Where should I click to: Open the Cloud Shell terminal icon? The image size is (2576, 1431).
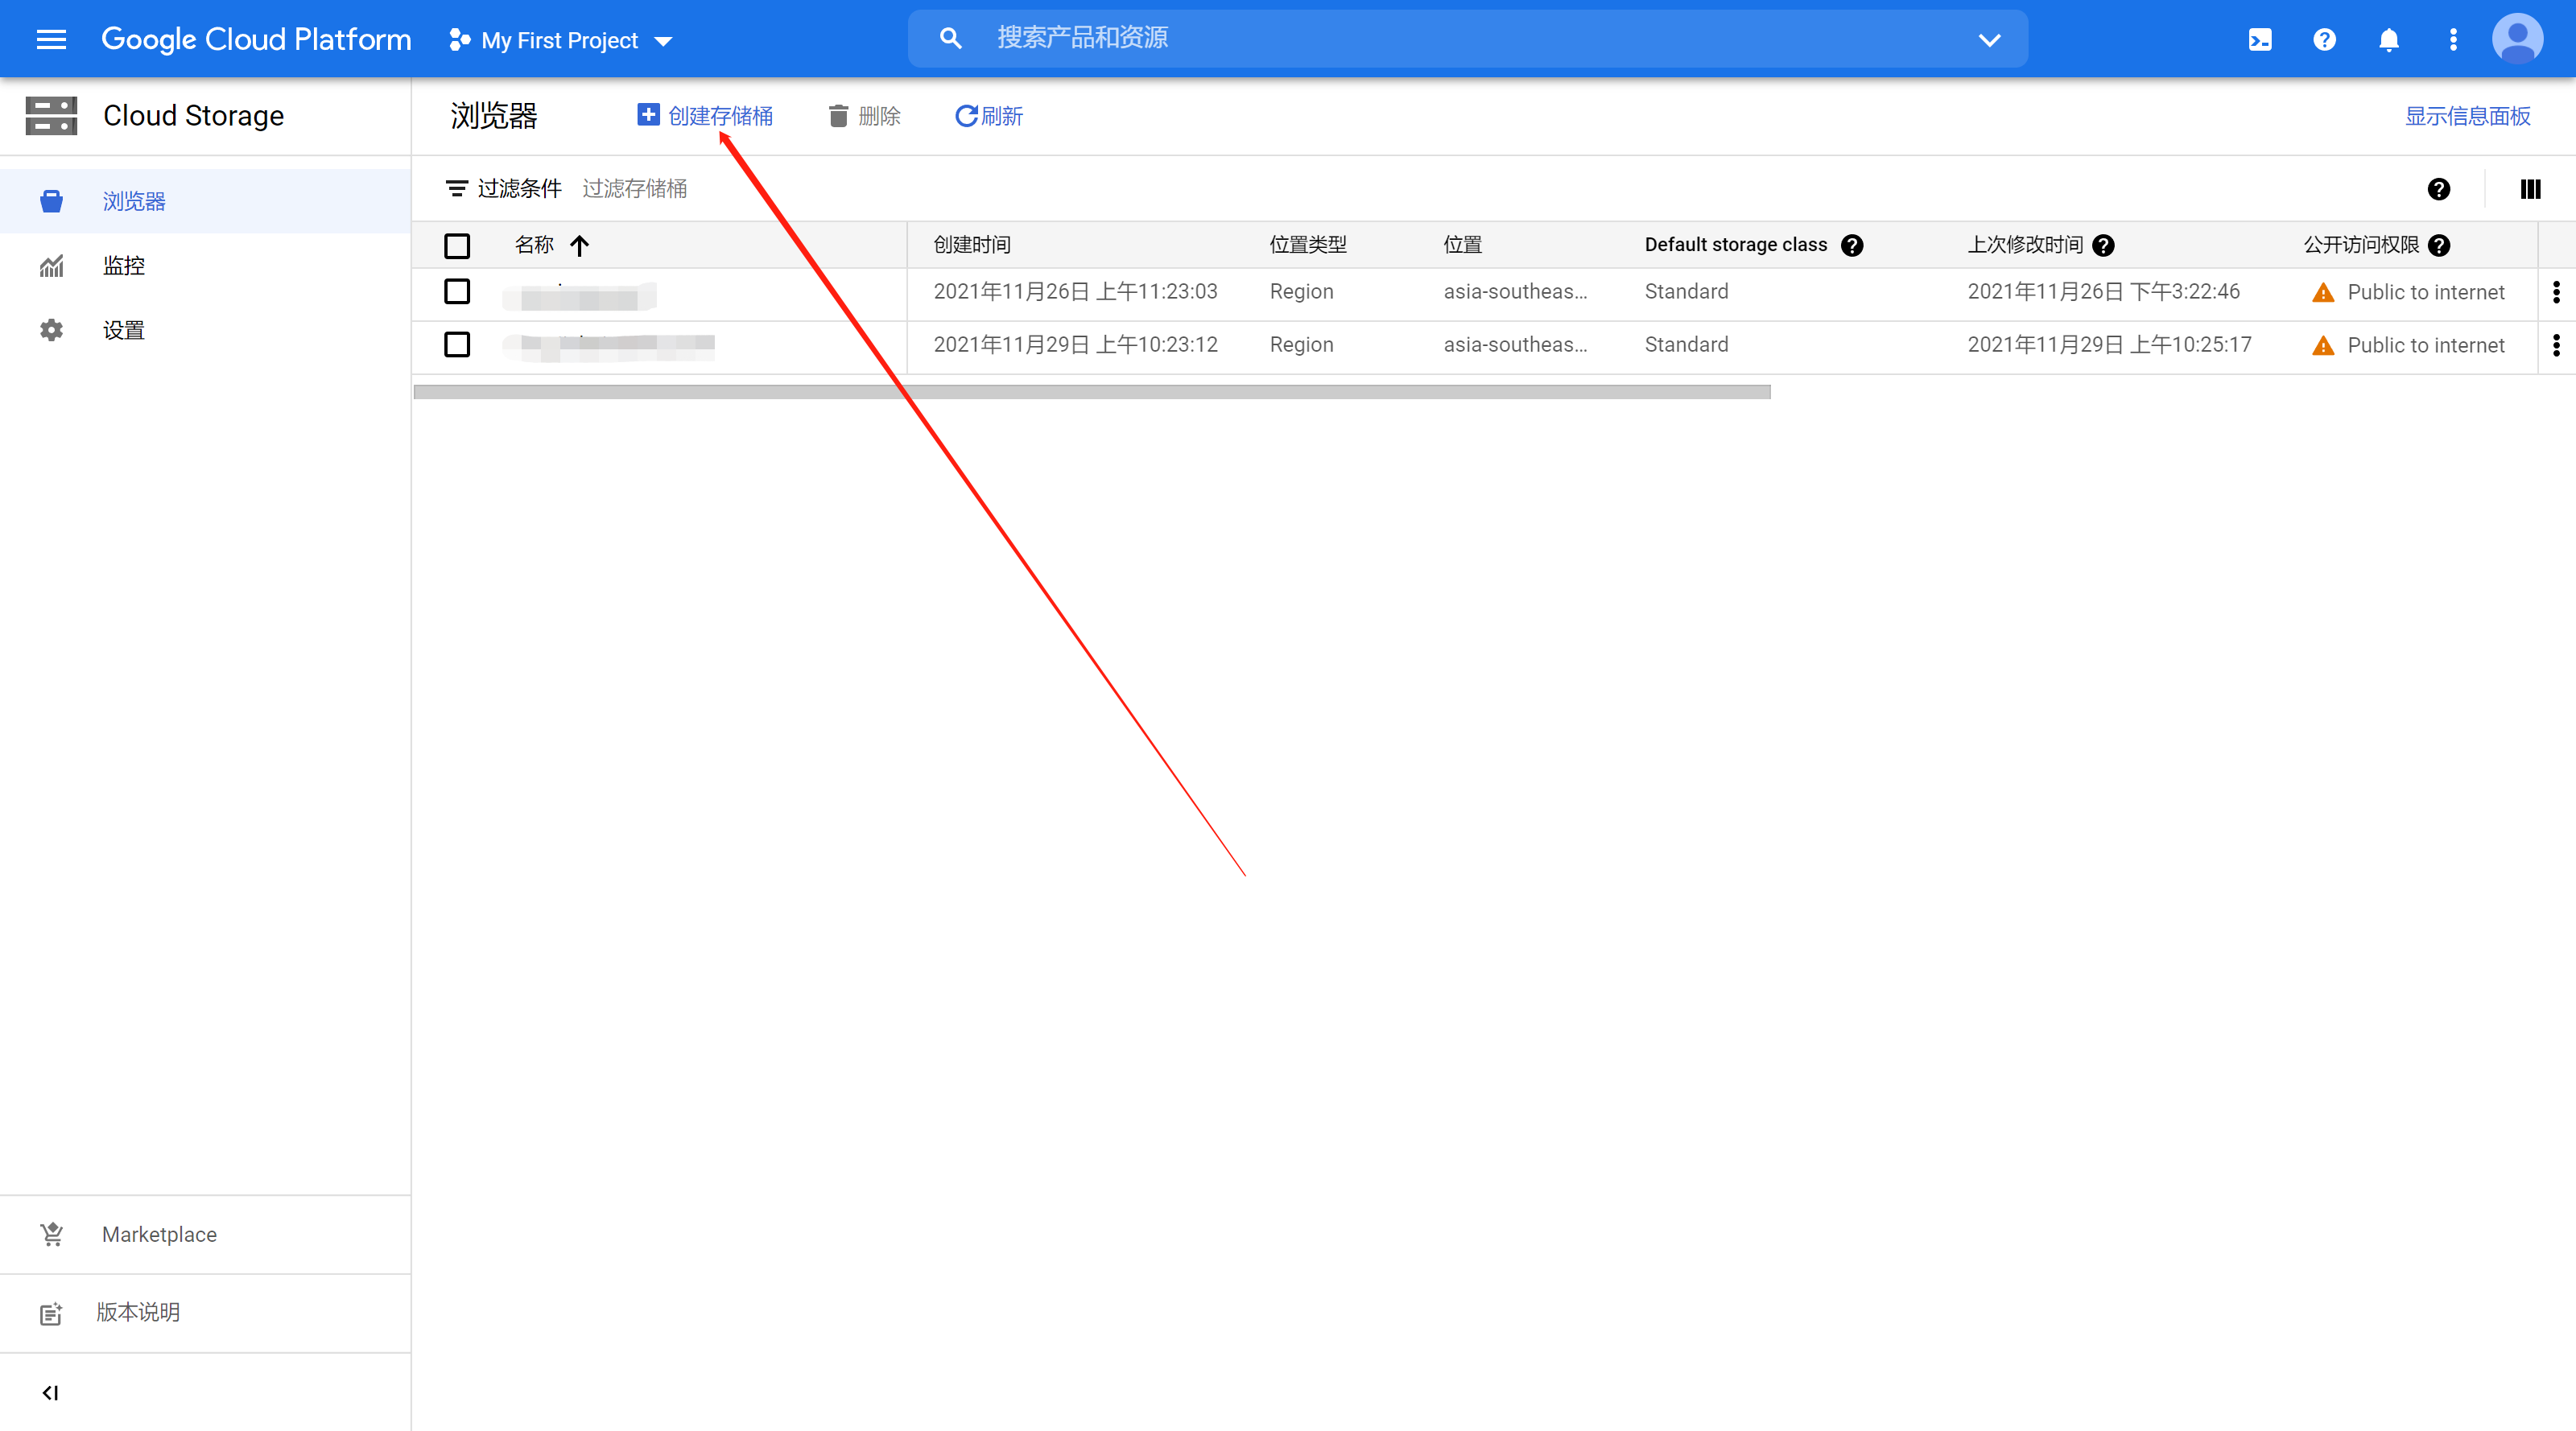point(2260,39)
